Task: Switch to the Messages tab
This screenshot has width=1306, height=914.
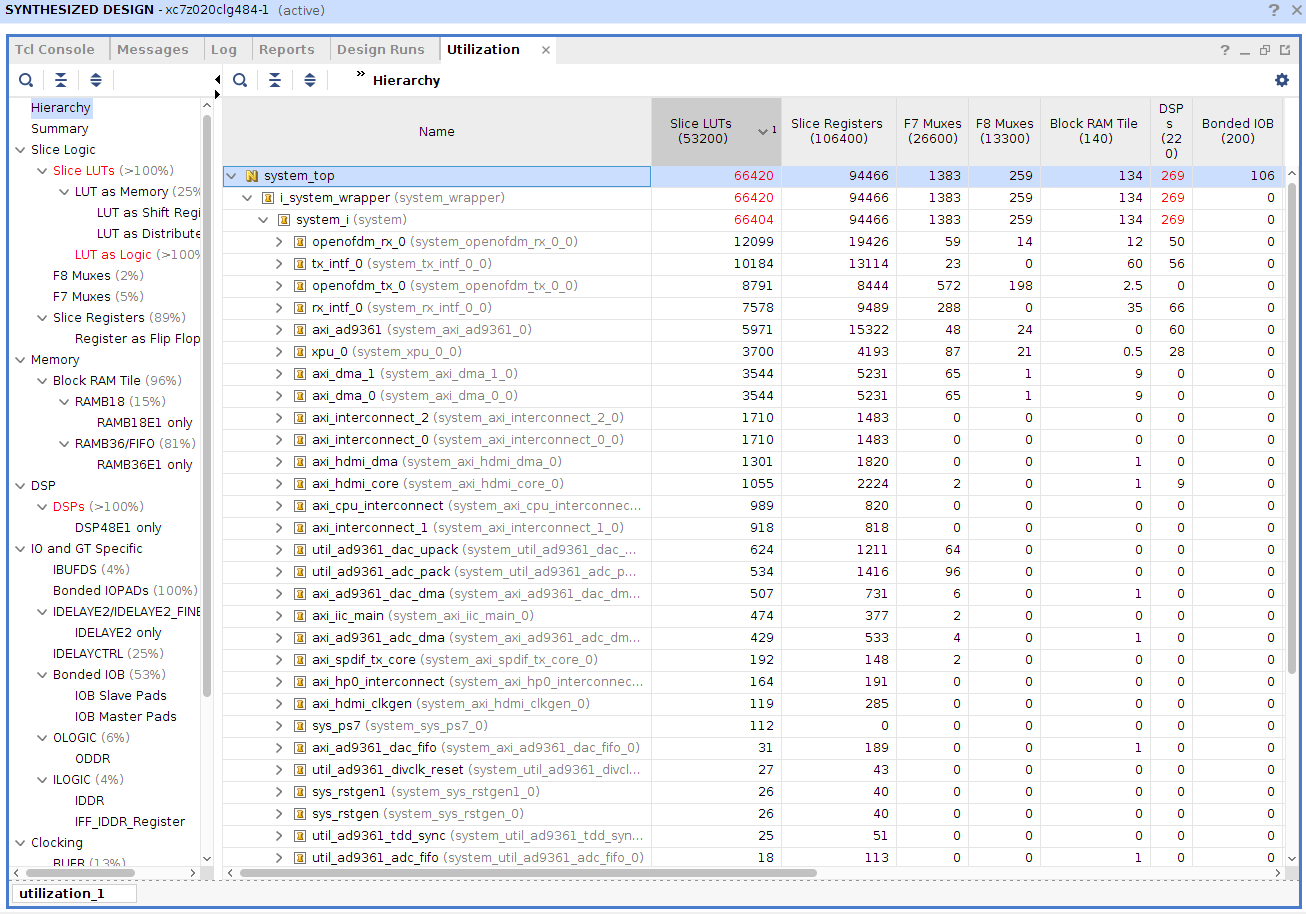Action: [152, 49]
